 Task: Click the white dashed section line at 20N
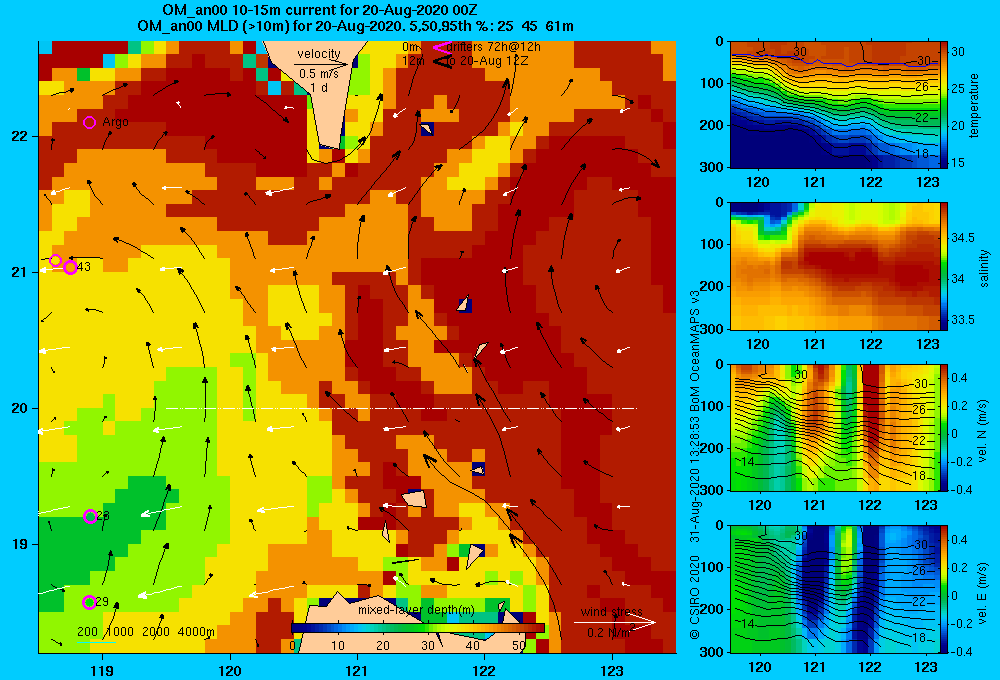401,408
